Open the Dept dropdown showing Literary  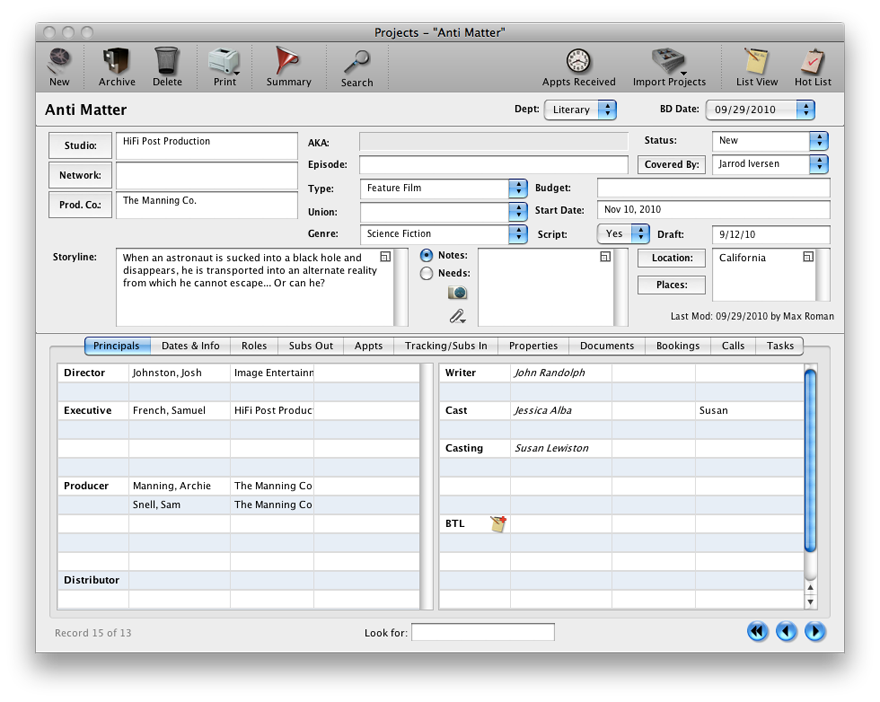pos(580,109)
